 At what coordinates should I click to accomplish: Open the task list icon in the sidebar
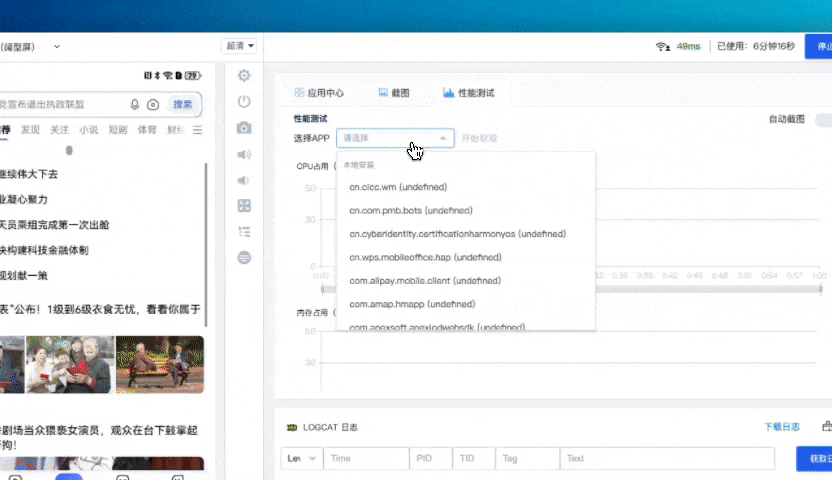(244, 231)
